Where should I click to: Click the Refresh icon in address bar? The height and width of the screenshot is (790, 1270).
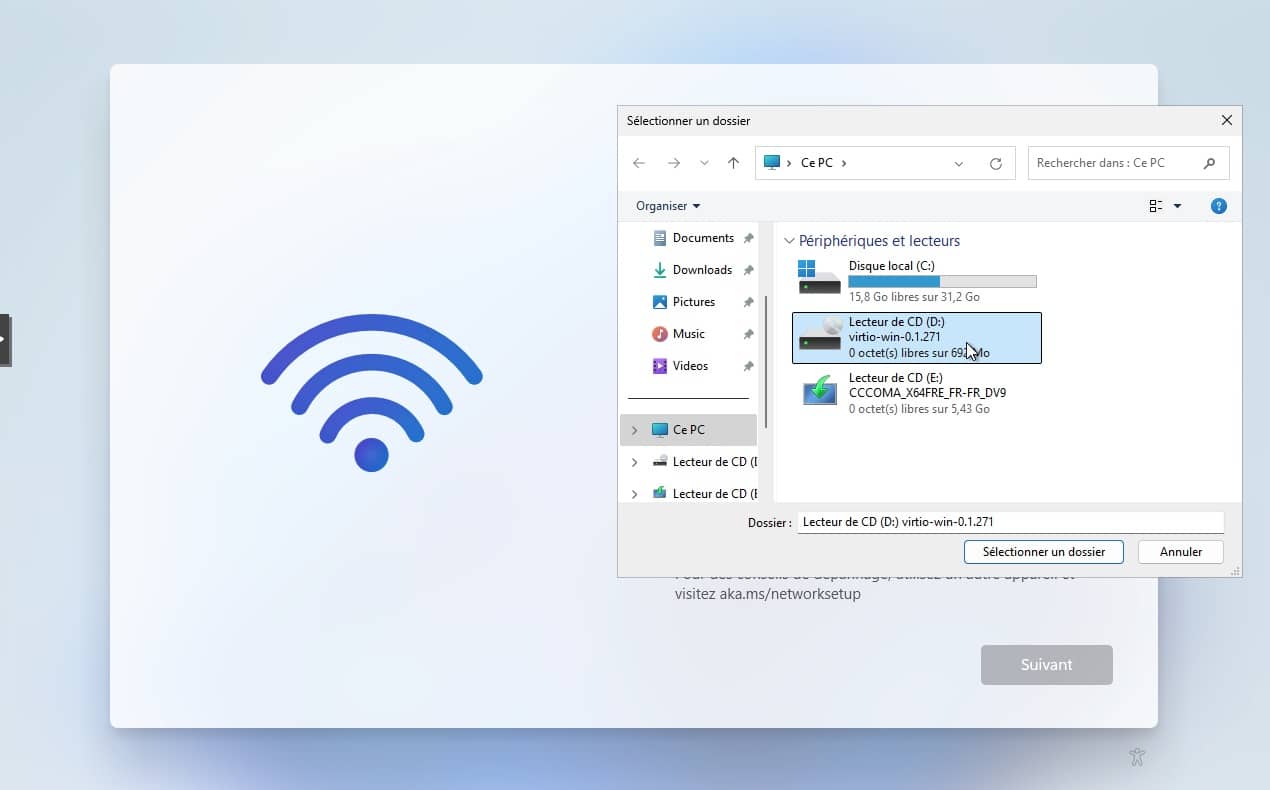(995, 163)
